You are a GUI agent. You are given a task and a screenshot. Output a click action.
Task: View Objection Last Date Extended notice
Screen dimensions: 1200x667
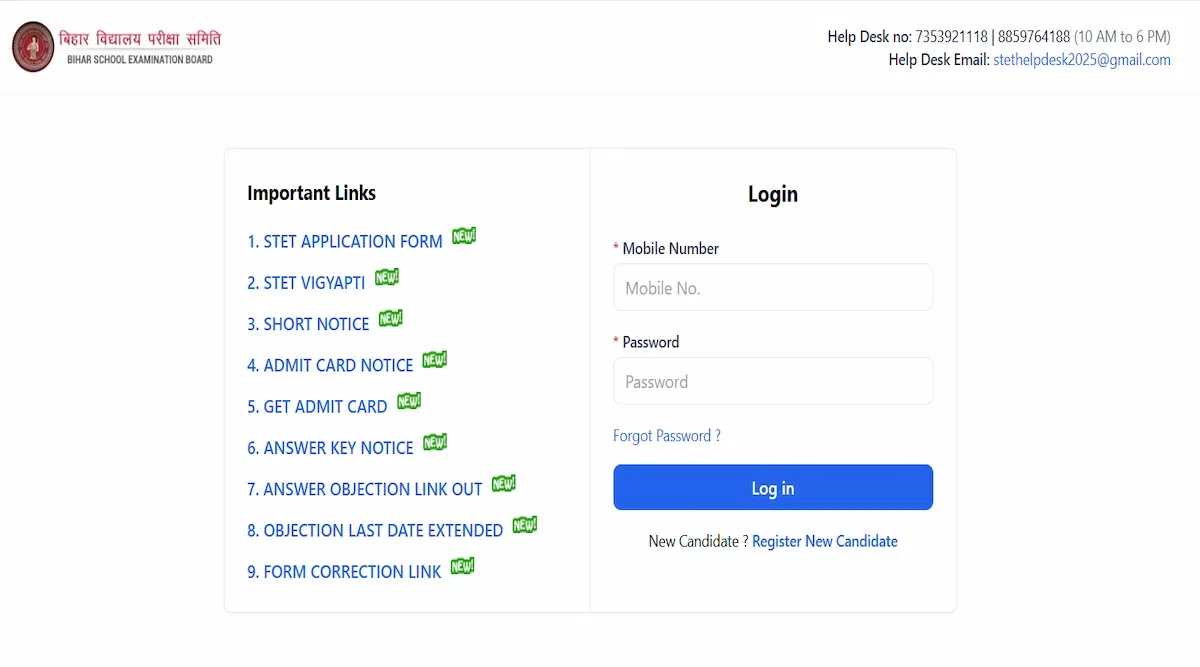(375, 531)
